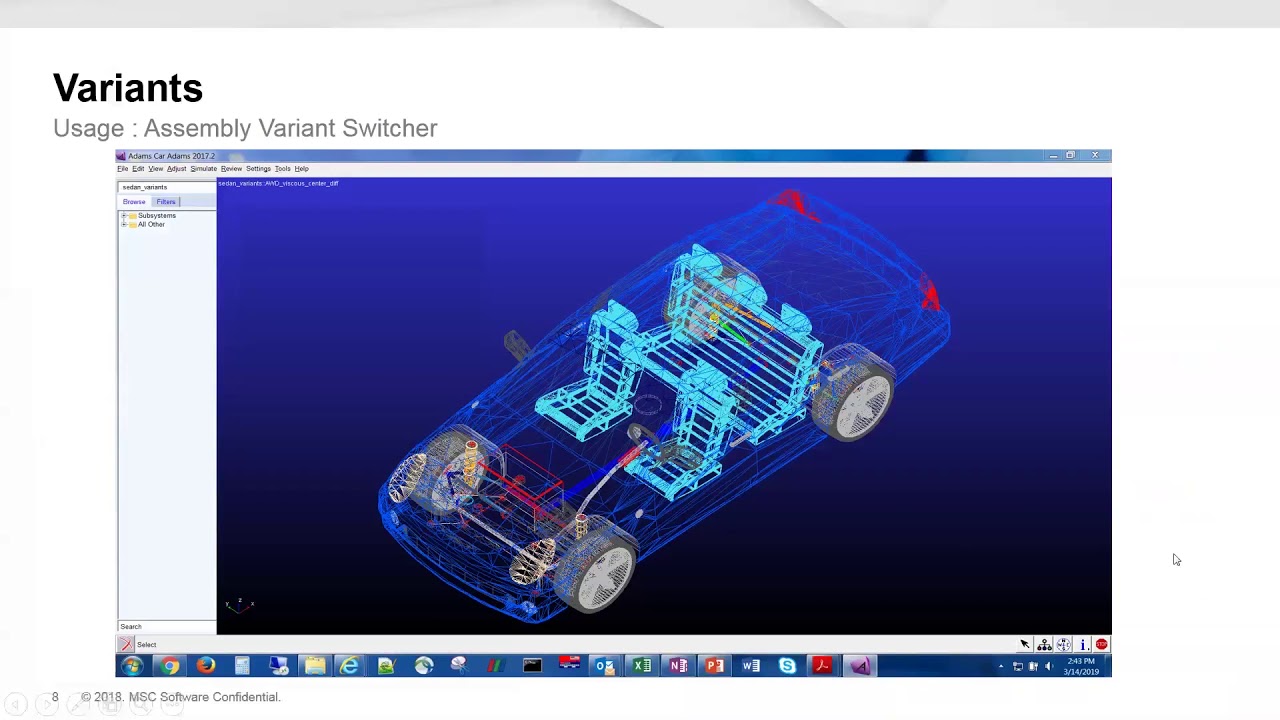Click the compass view-orientation icon

pos(1064,645)
